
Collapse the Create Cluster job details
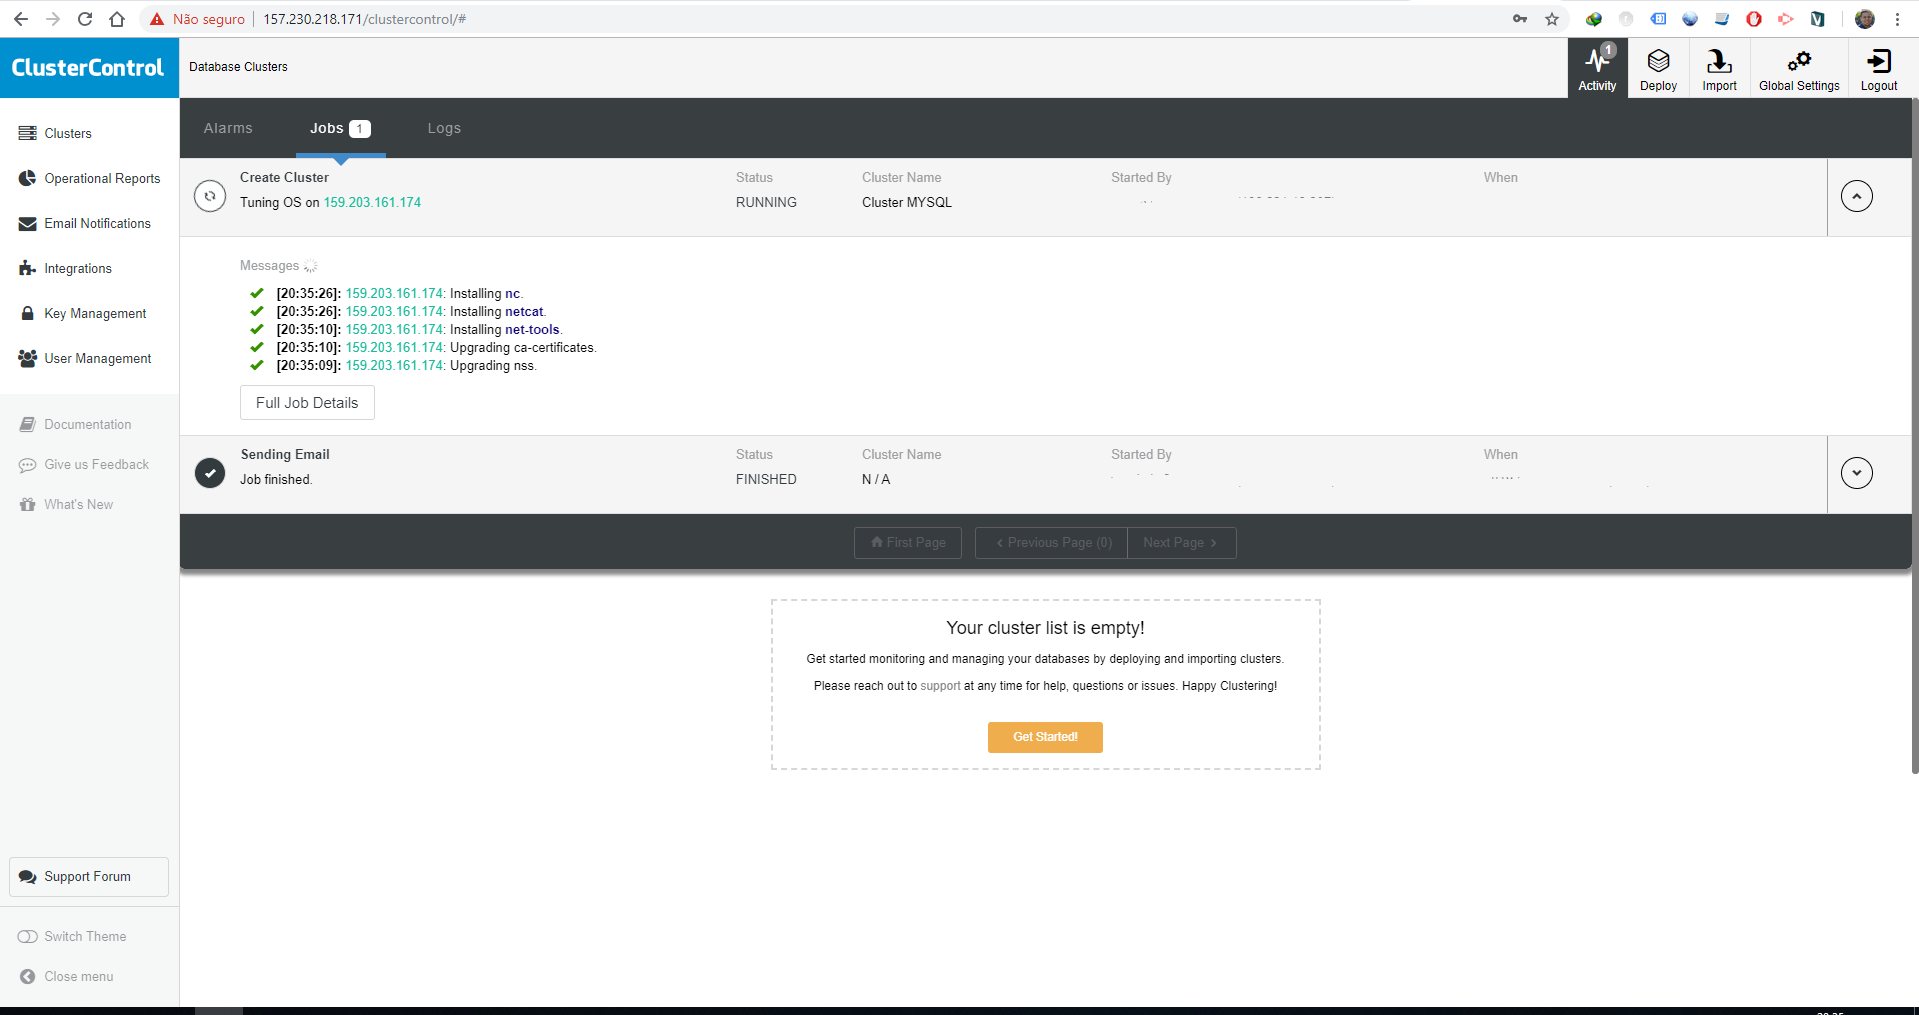(1856, 196)
